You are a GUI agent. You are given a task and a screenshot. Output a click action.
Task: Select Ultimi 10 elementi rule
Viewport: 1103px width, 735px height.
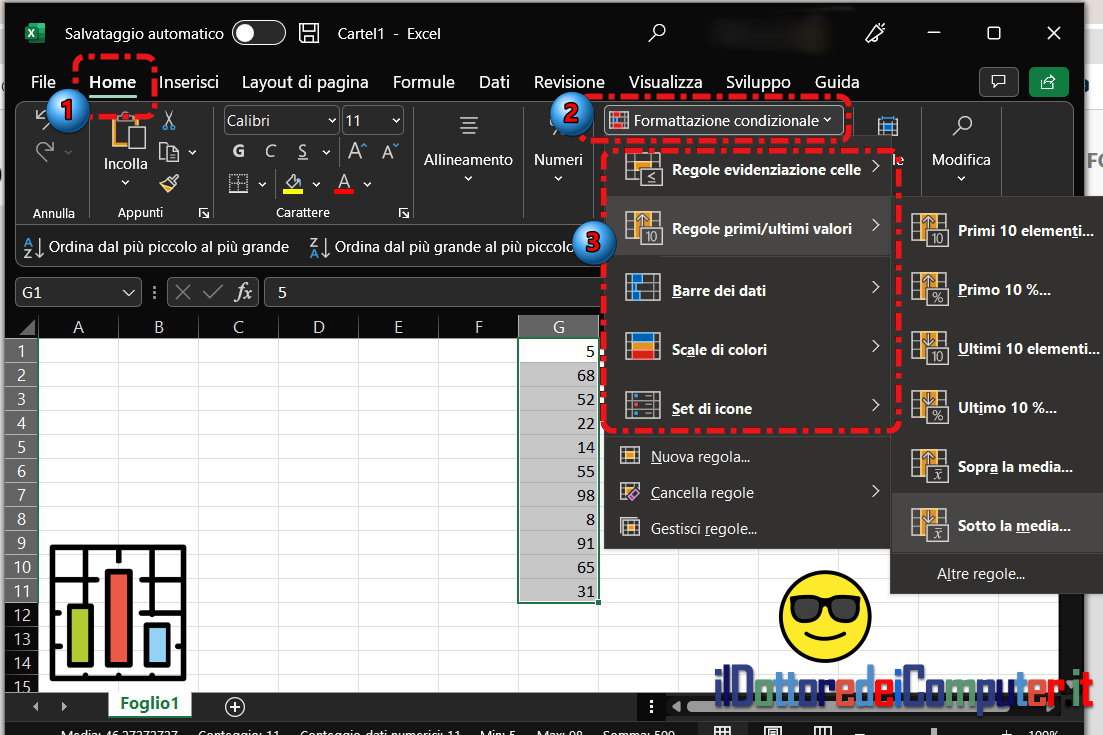point(997,347)
